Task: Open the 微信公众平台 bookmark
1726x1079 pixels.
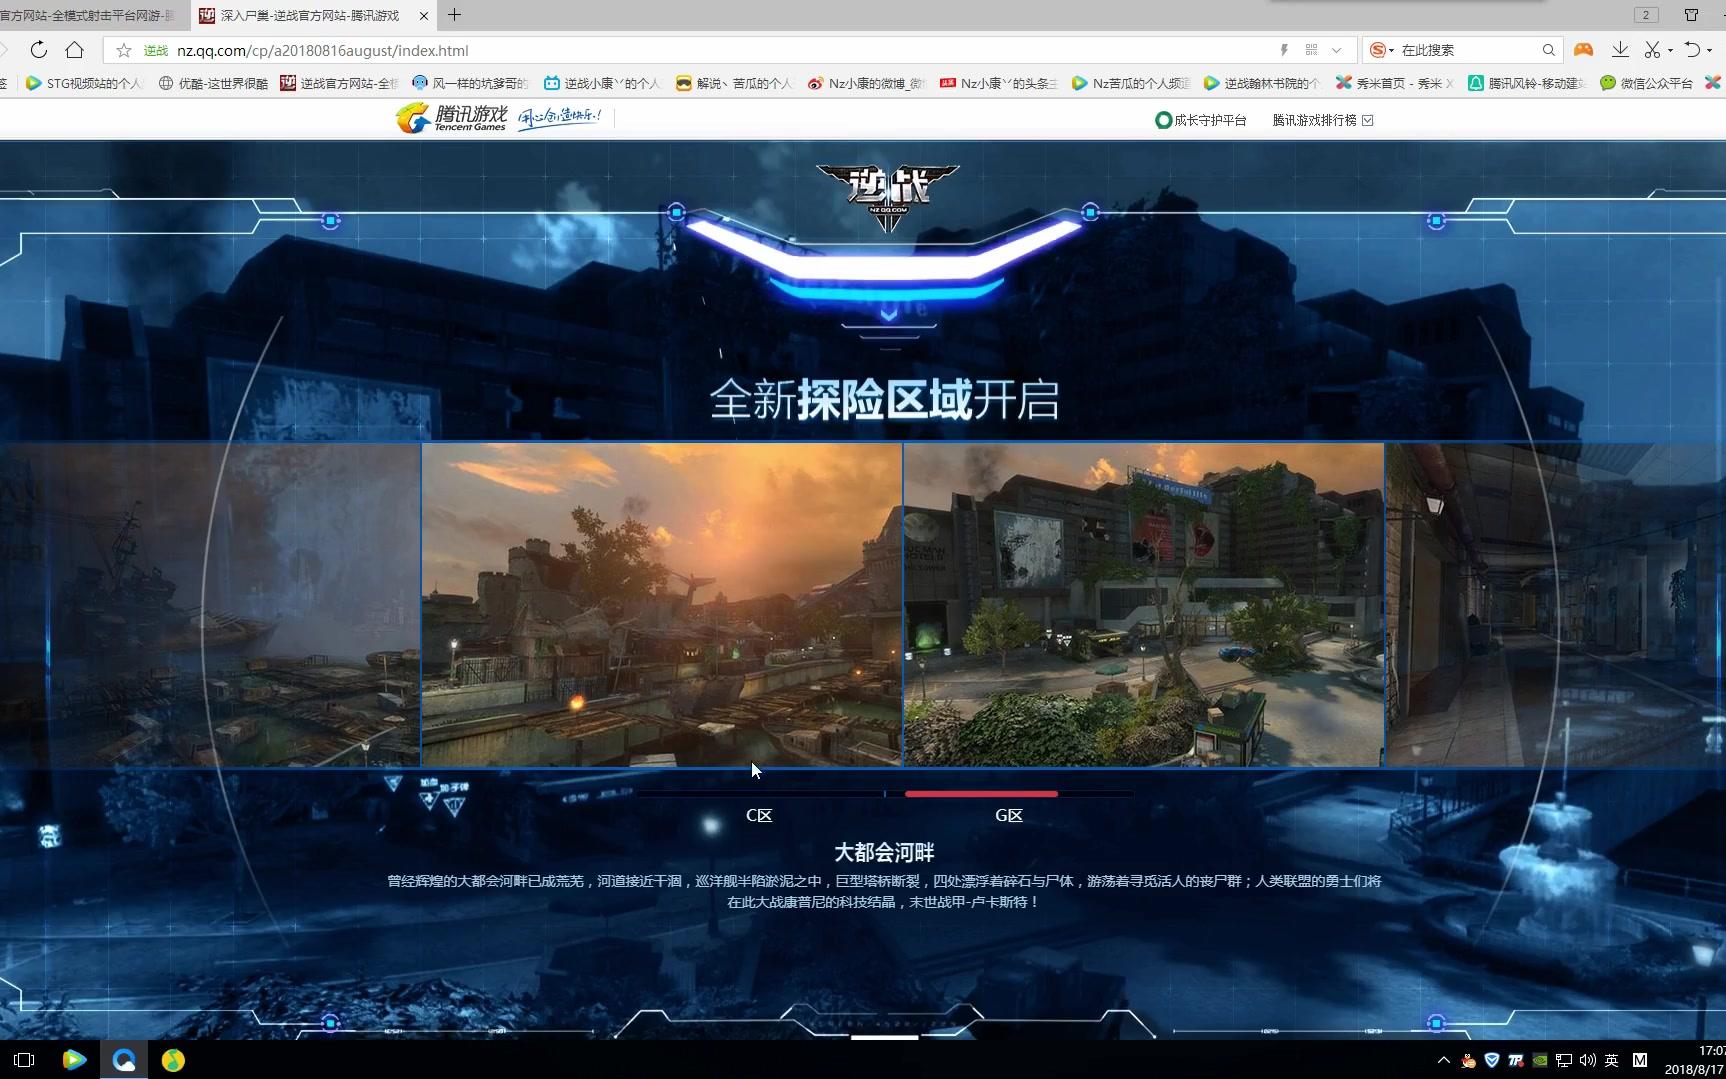Action: (1646, 83)
